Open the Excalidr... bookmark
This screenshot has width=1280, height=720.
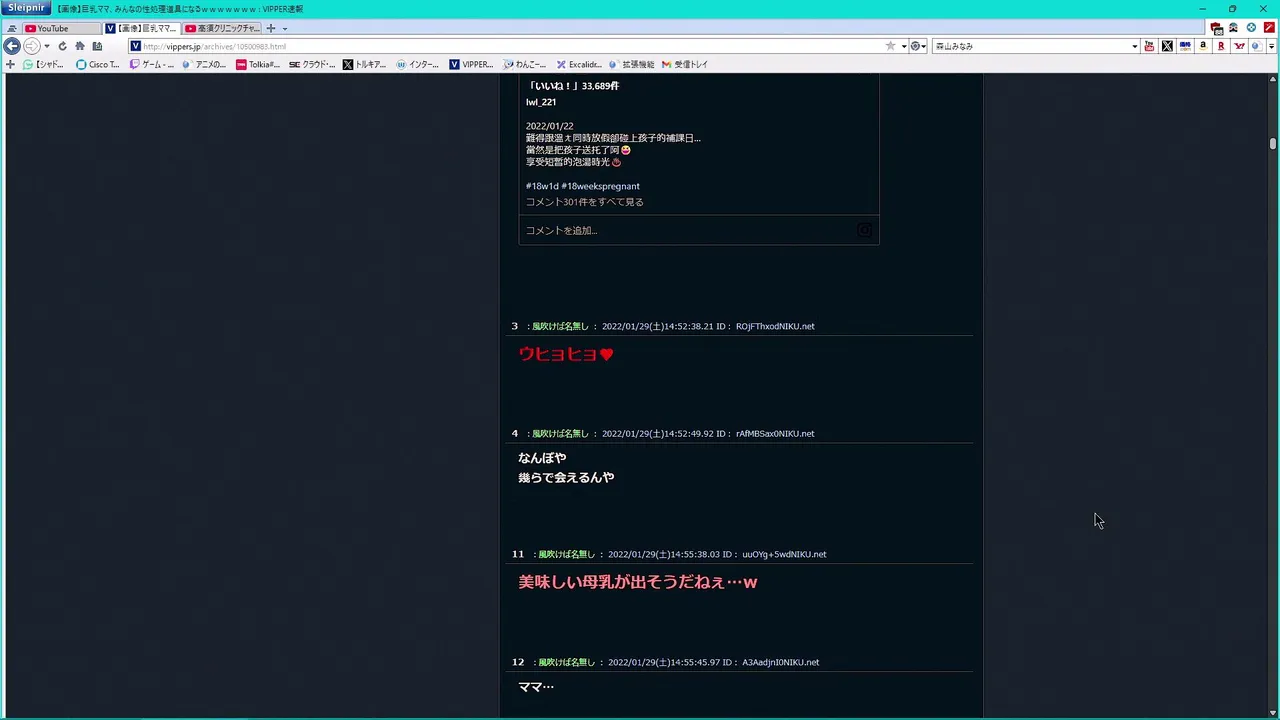[579, 64]
